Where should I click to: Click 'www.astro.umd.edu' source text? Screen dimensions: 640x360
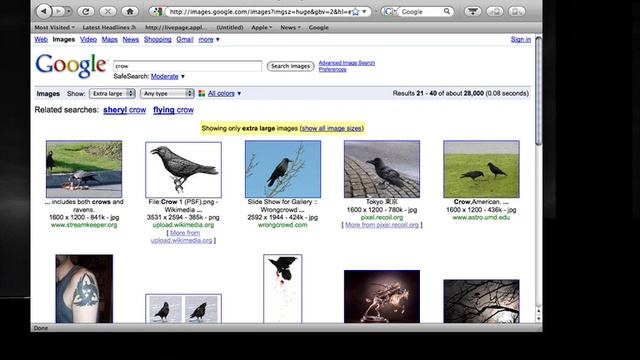pos(481,218)
